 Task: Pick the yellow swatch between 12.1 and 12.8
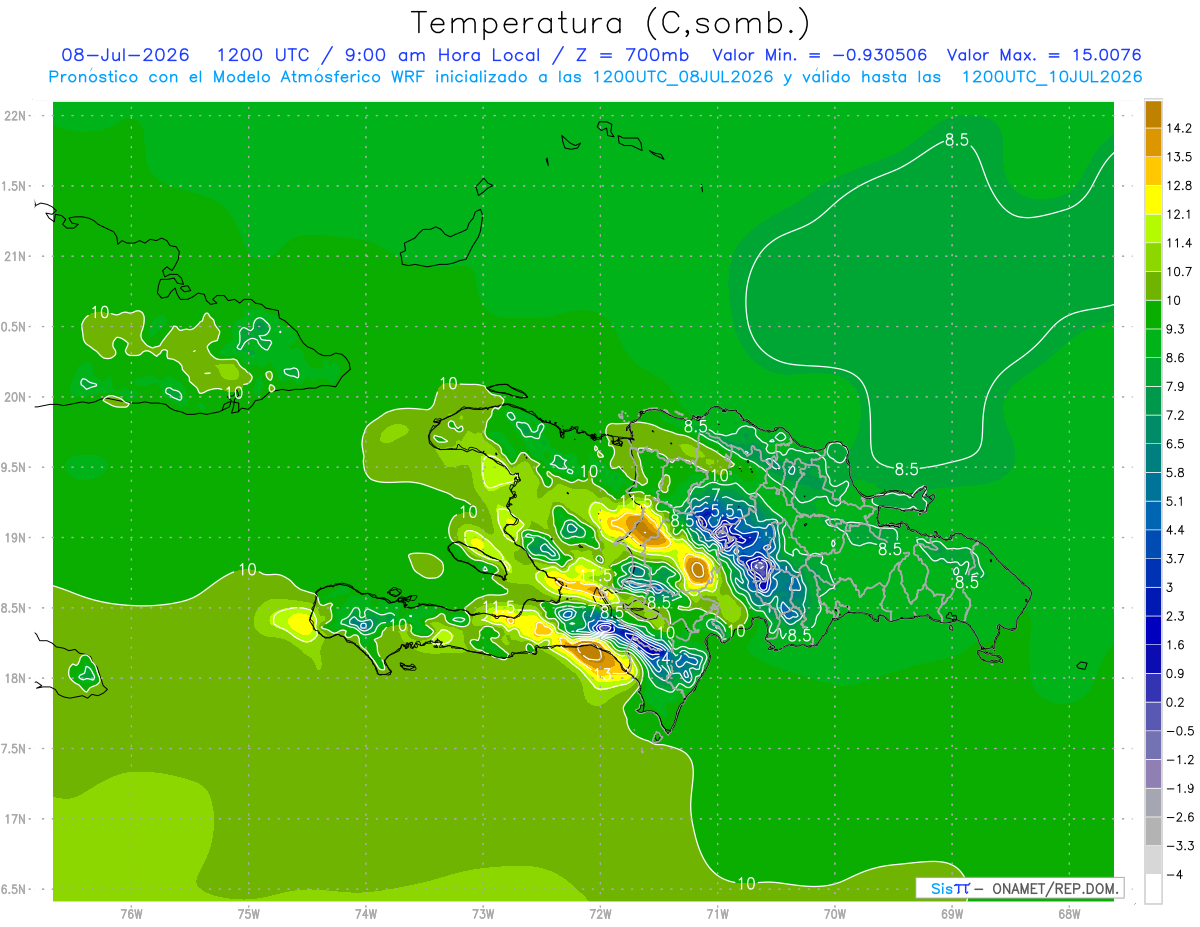pos(1153,200)
